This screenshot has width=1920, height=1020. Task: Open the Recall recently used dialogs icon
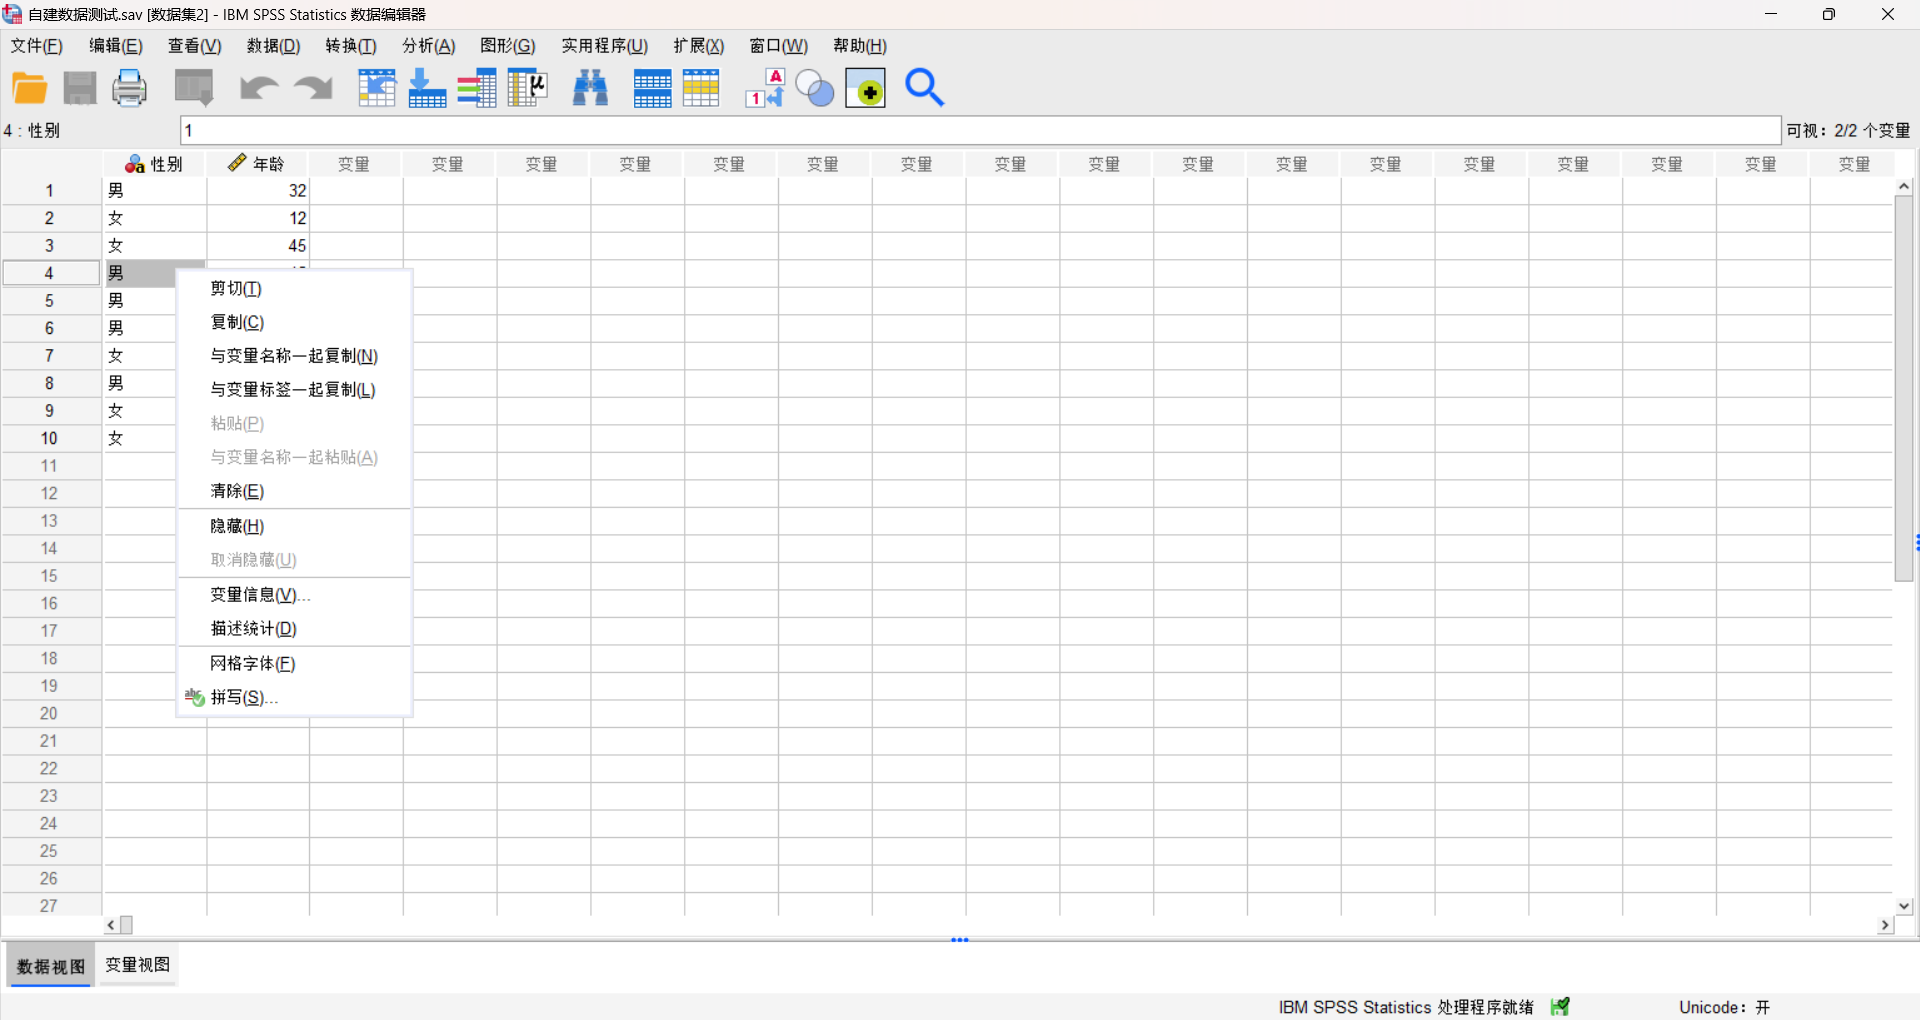coord(194,88)
